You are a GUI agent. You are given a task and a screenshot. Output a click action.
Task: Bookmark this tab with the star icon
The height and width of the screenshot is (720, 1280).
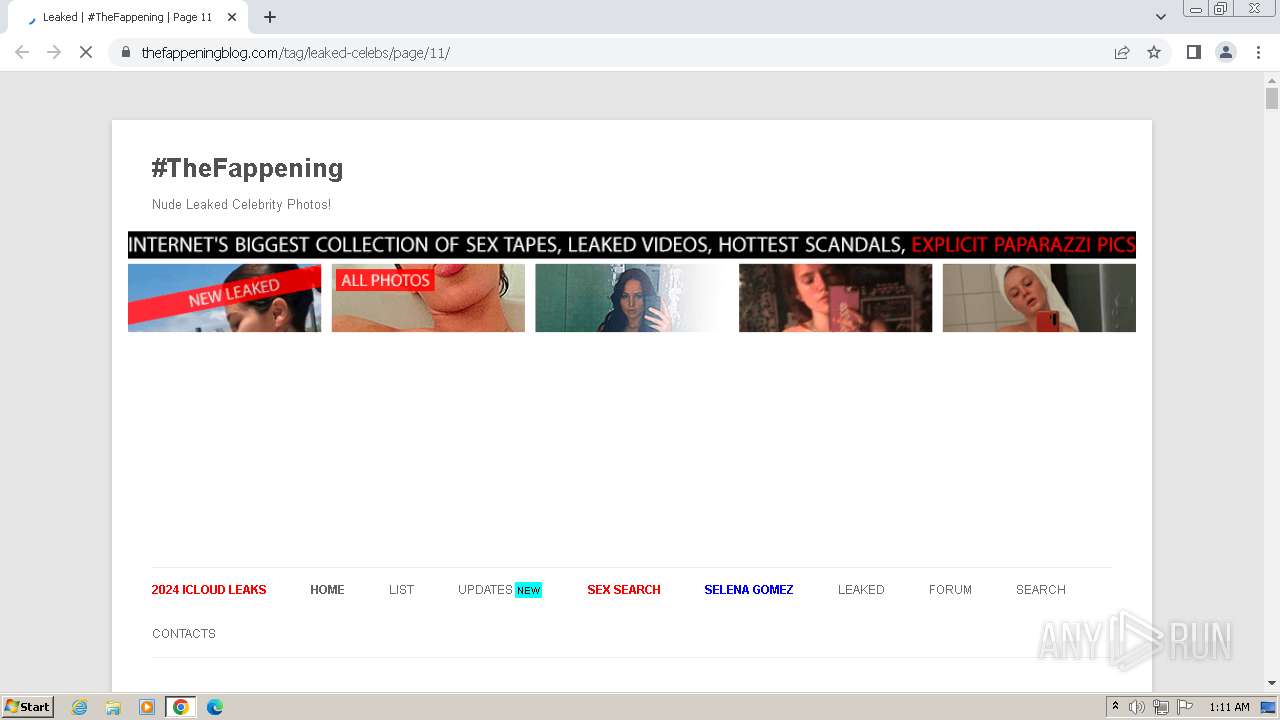(x=1154, y=52)
